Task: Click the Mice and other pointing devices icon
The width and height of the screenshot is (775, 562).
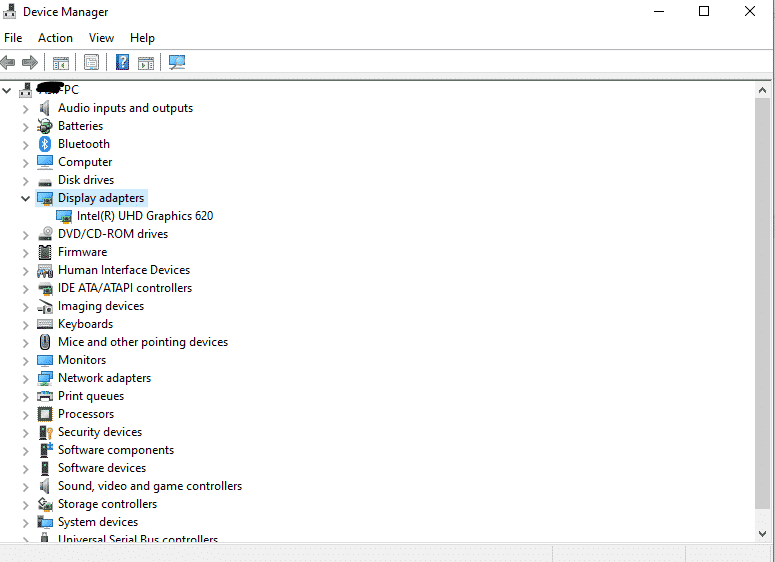Action: pos(45,342)
